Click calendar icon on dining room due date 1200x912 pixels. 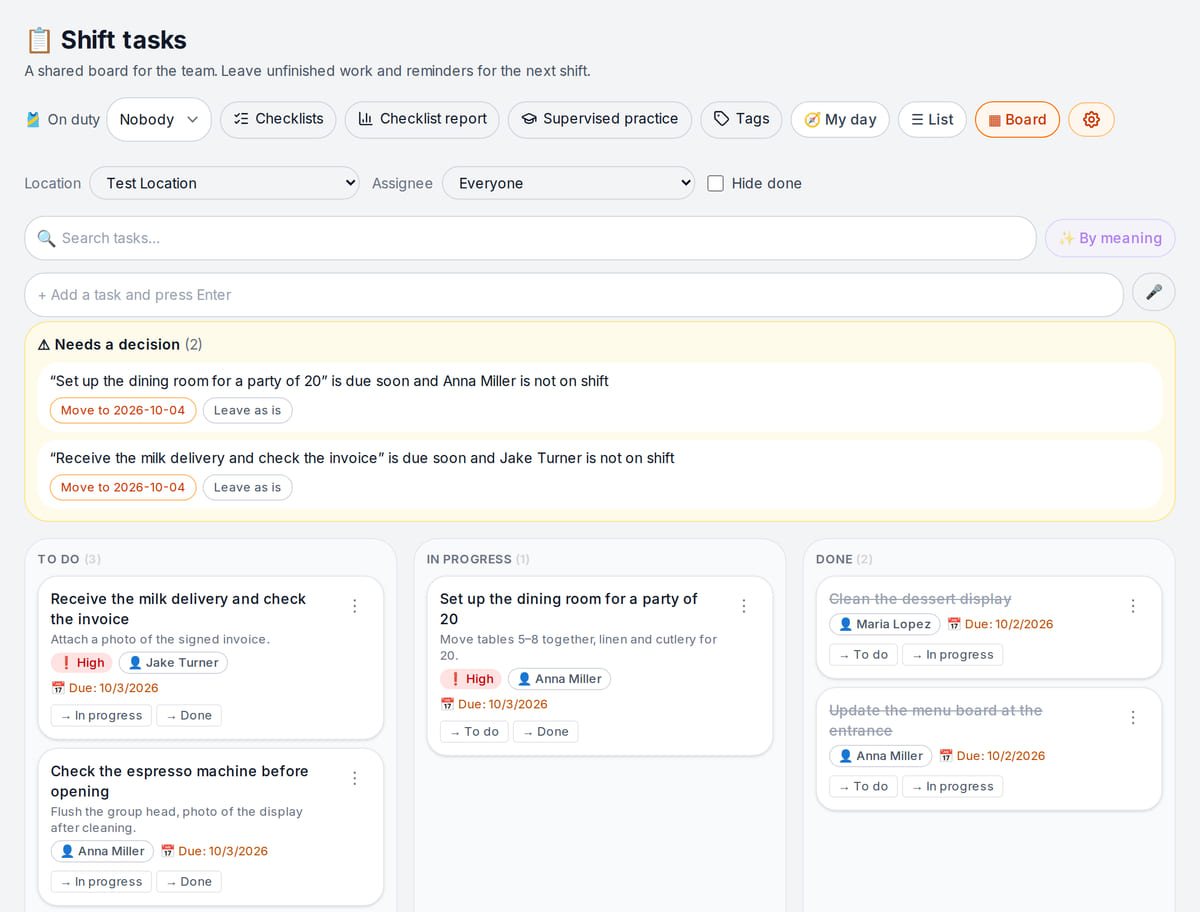click(447, 704)
